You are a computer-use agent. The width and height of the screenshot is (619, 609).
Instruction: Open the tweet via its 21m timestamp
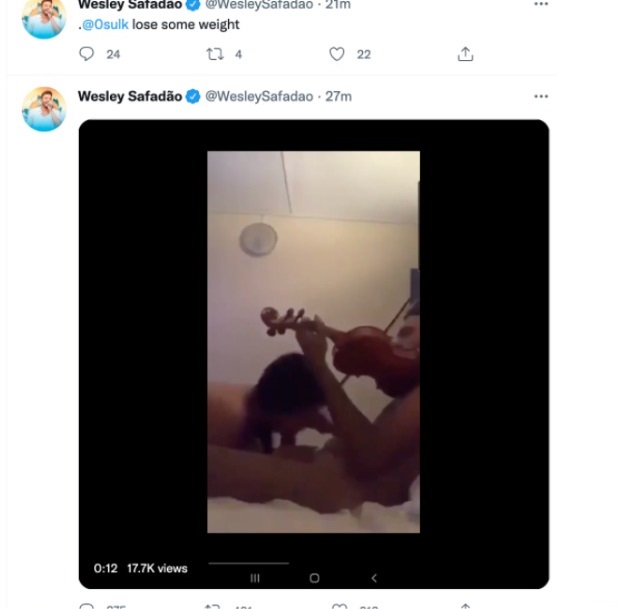tap(338, 4)
